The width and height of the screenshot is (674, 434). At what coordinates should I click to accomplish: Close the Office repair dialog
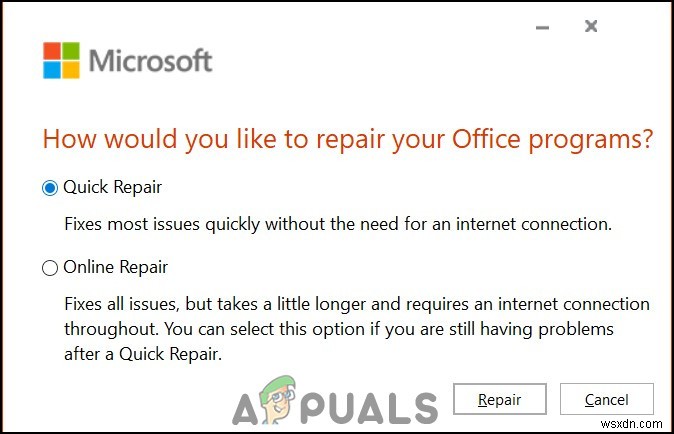point(591,27)
